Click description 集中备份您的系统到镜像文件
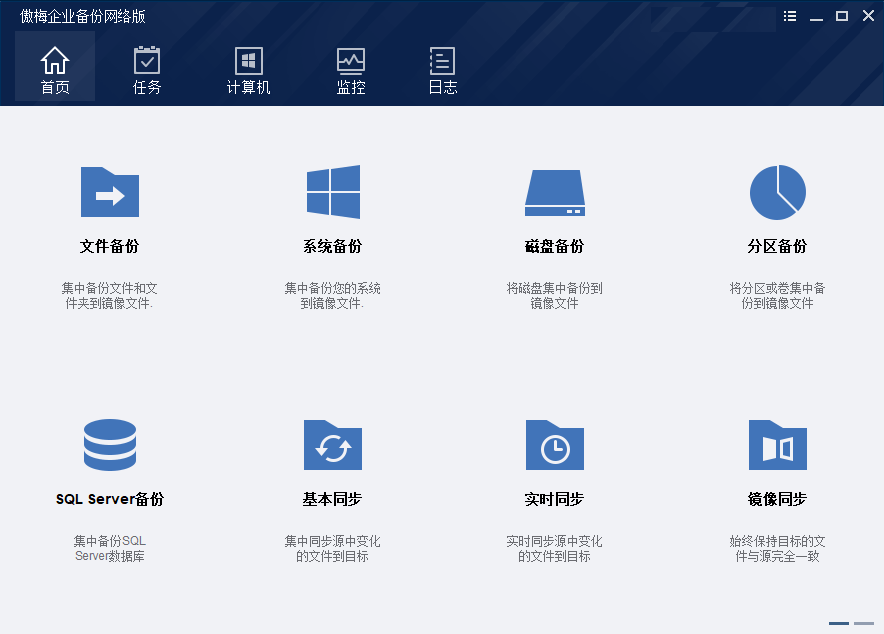The height and width of the screenshot is (634, 884). pos(333,296)
